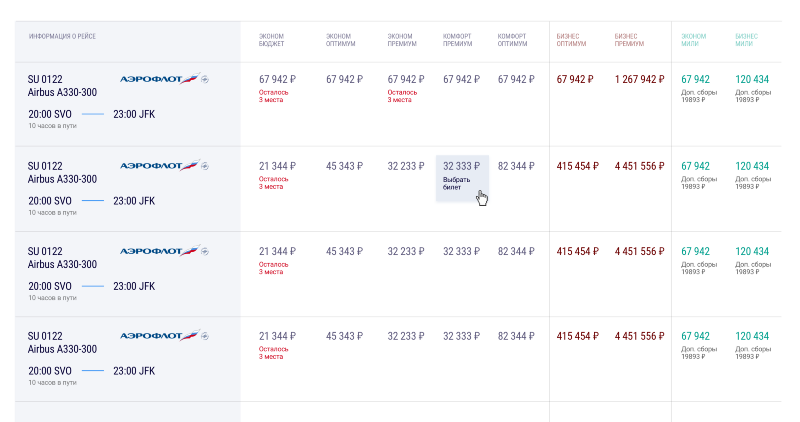Click the Aeroflot logo in the second flight row
800x422 pixels.
(159, 165)
